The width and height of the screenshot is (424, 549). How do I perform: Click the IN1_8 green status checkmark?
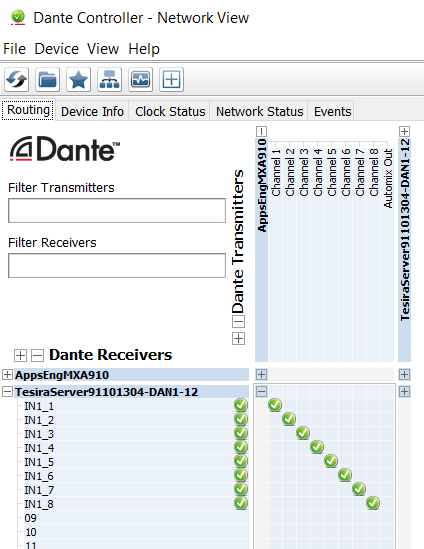[241, 503]
